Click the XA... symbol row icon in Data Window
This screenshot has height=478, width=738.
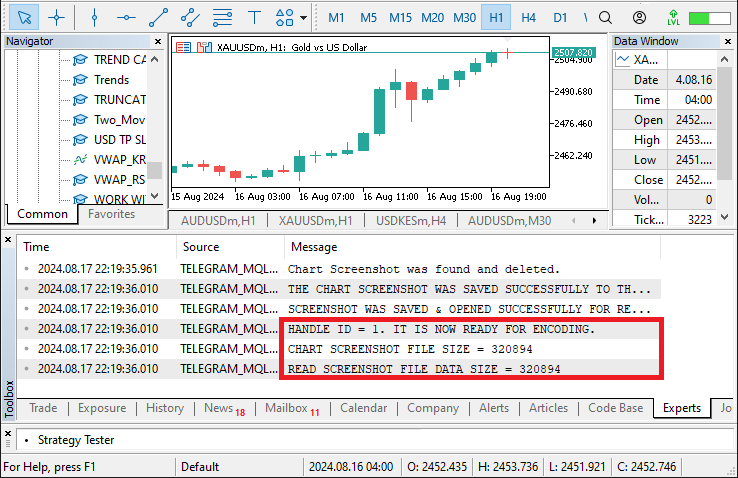click(623, 59)
